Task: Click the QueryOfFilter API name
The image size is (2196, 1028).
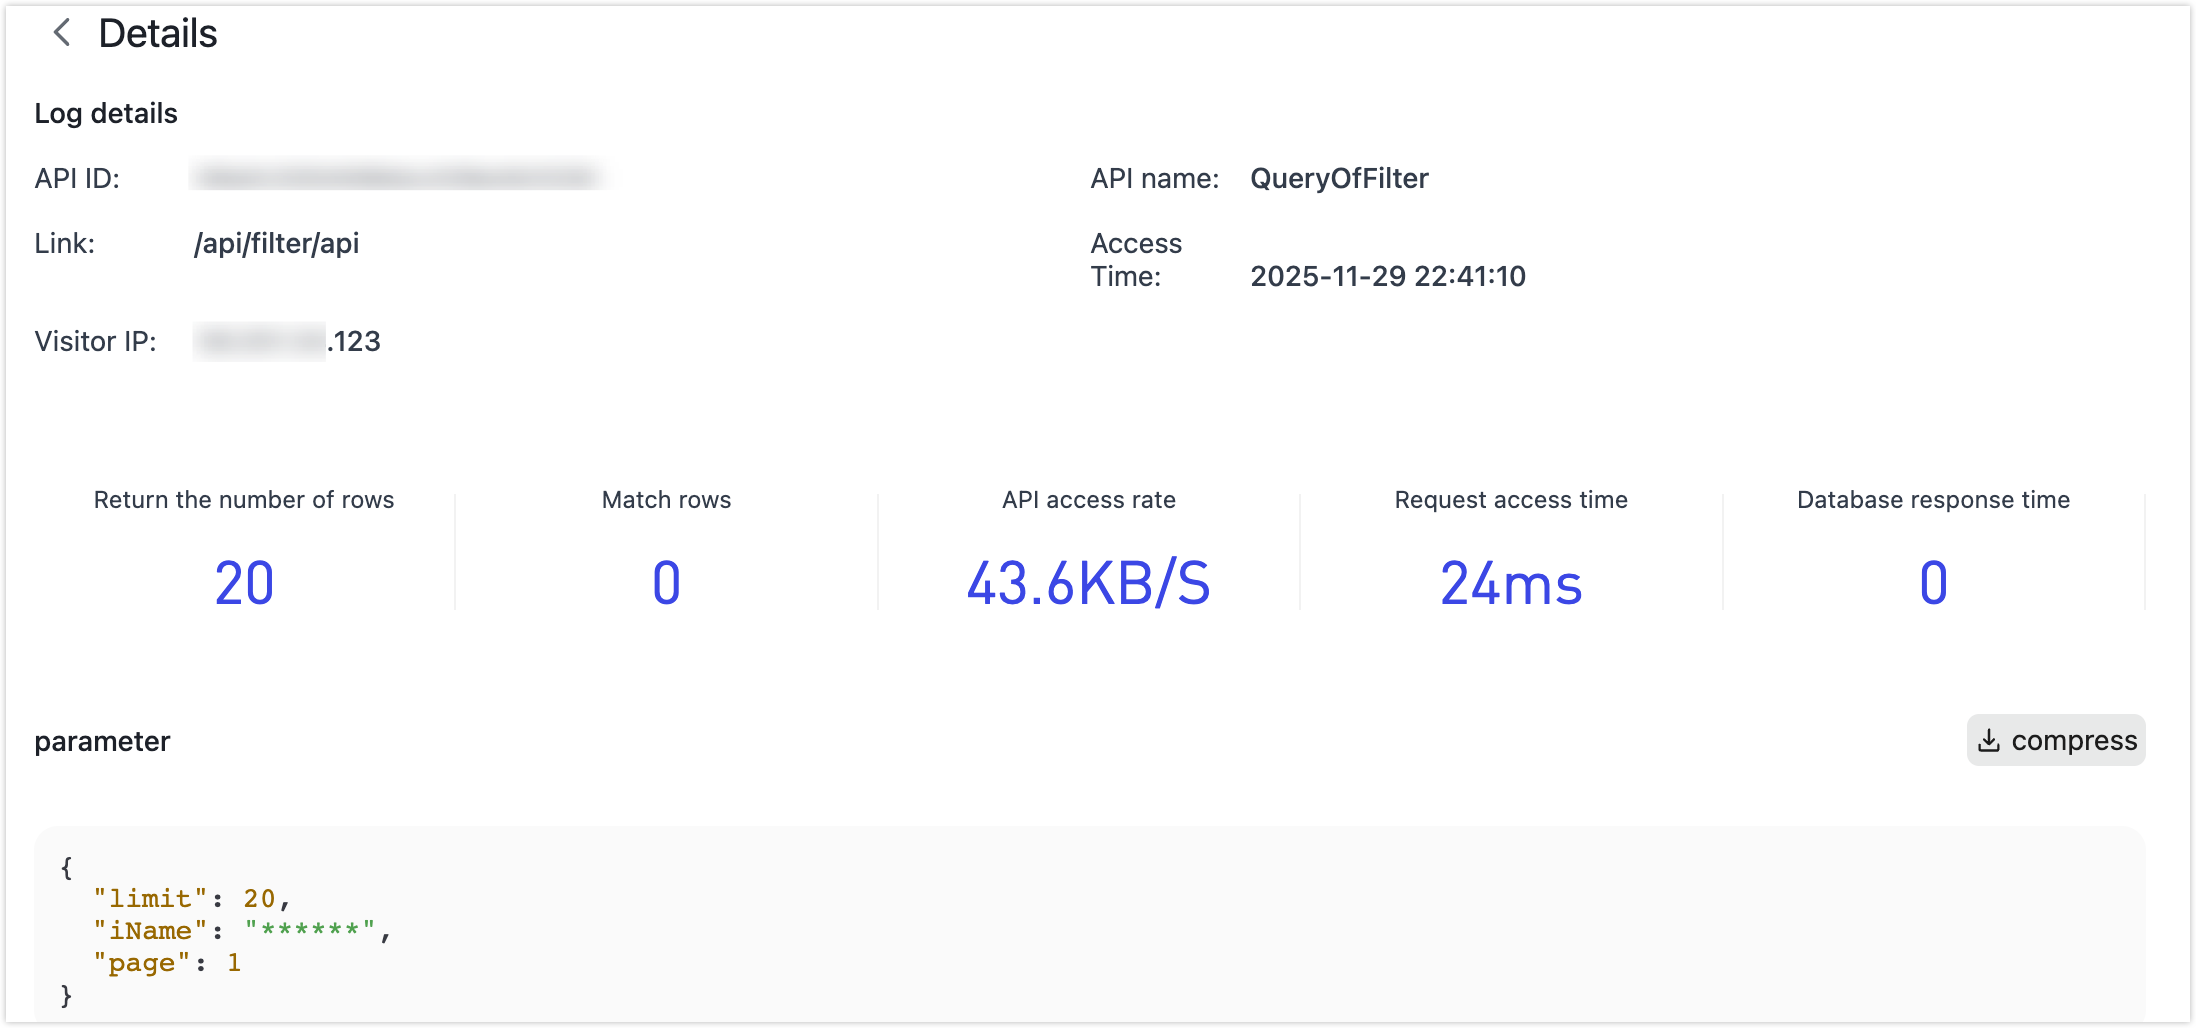Action: (1338, 178)
